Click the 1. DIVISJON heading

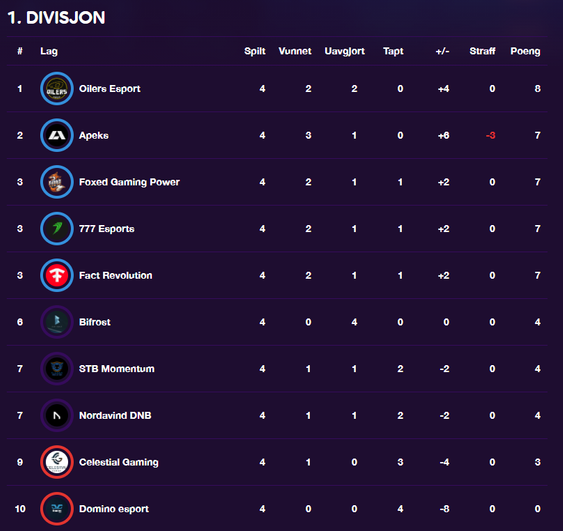click(56, 18)
